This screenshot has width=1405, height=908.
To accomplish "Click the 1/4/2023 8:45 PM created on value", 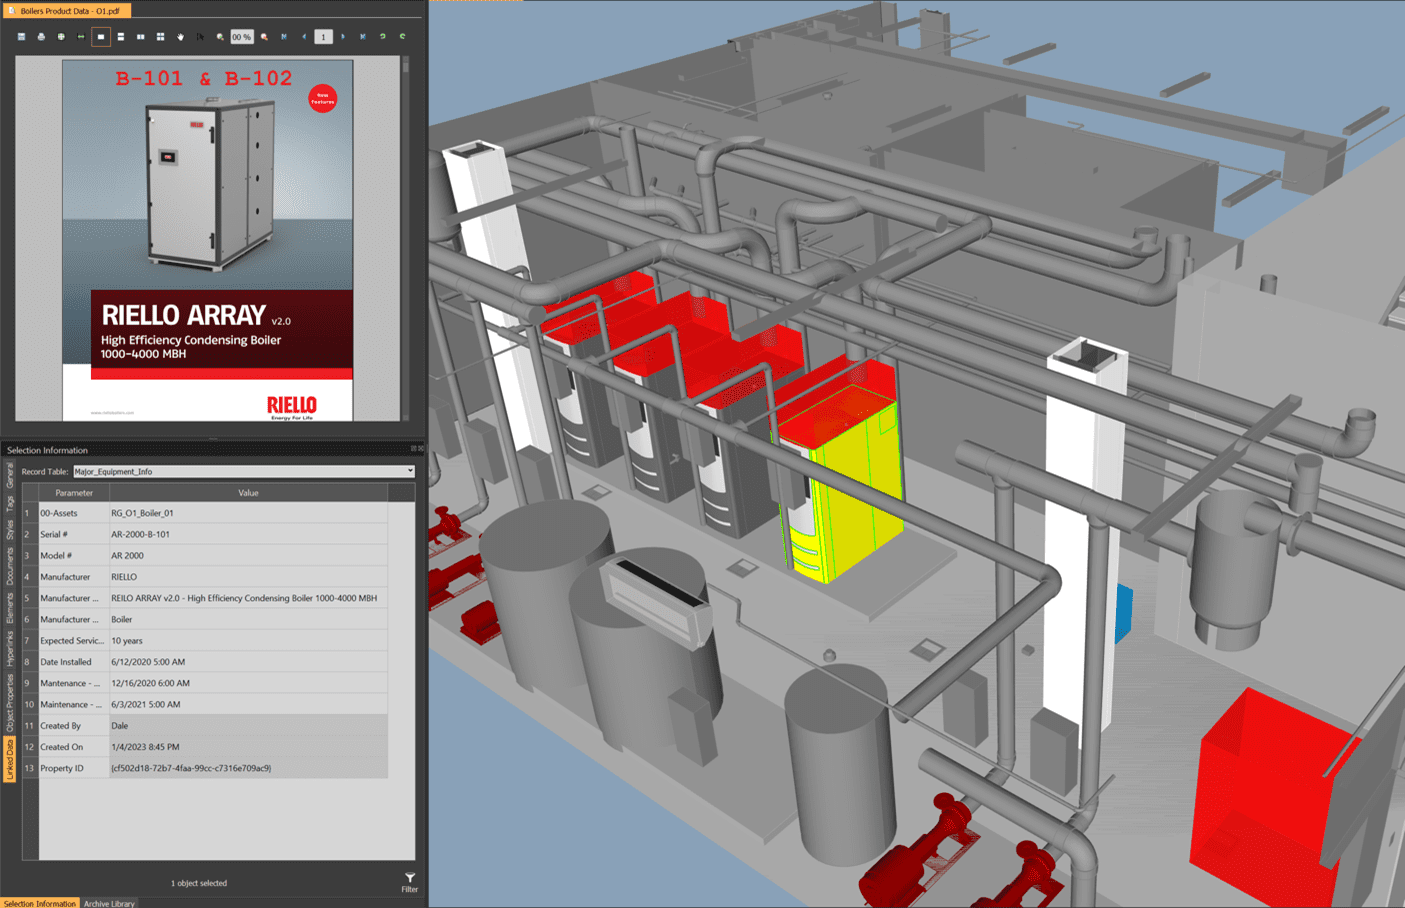I will [x=248, y=747].
